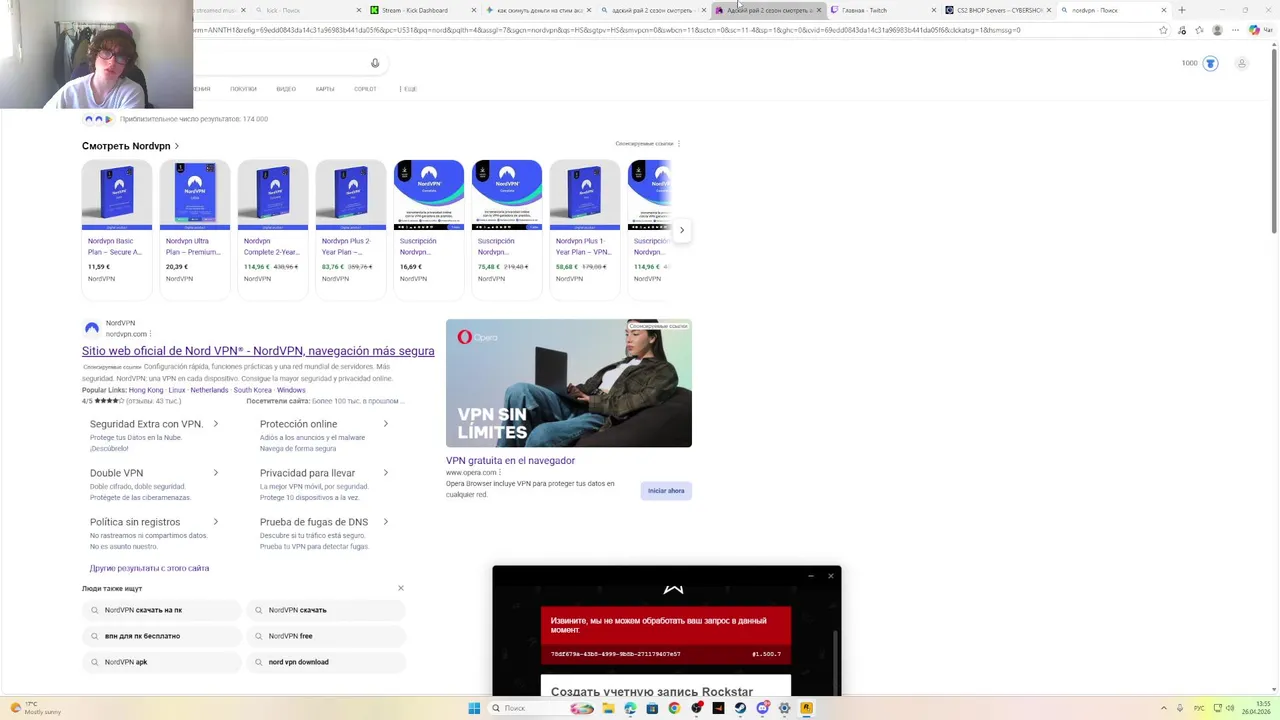1280x720 pixels.
Task: Show hidden system tray icons chevron
Action: coord(1166,708)
